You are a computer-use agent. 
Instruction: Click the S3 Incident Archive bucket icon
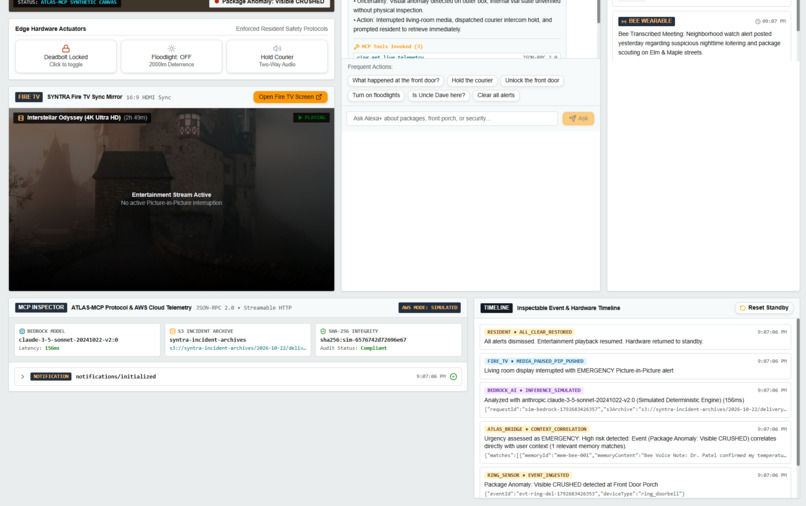pyautogui.click(x=173, y=331)
